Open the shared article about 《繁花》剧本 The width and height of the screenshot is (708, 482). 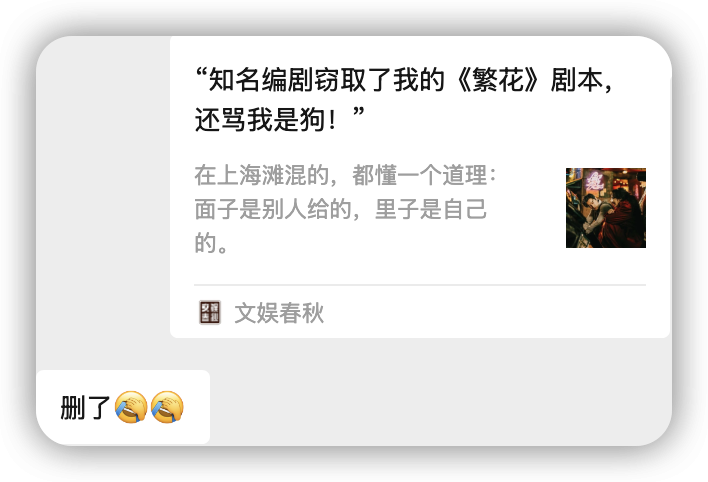tap(420, 187)
